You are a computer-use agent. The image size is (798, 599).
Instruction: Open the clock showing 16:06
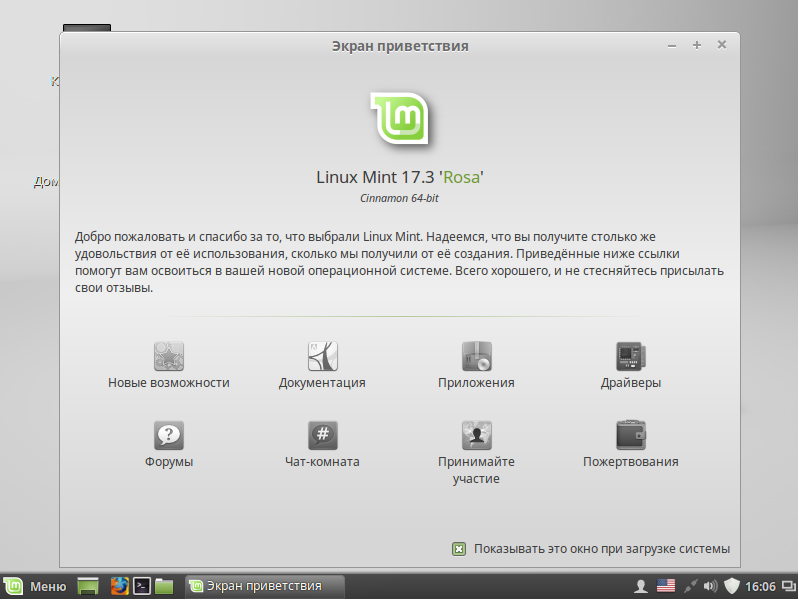pyautogui.click(x=760, y=587)
